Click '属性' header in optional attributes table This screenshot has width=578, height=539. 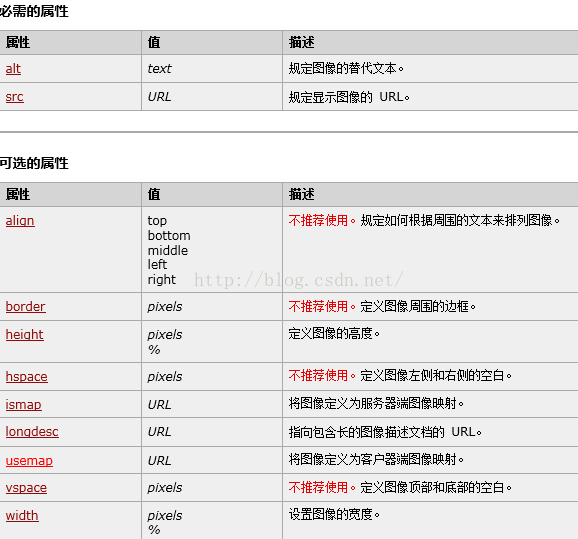tap(18, 194)
